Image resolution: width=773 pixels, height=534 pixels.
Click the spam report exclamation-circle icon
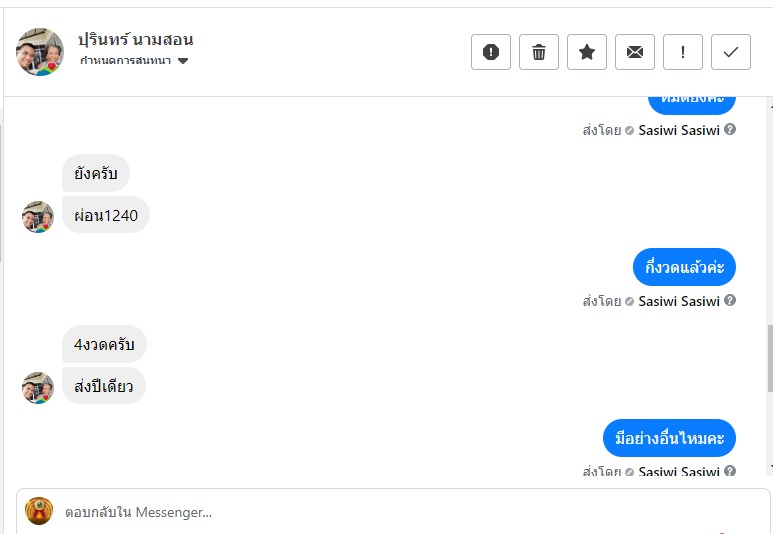491,52
